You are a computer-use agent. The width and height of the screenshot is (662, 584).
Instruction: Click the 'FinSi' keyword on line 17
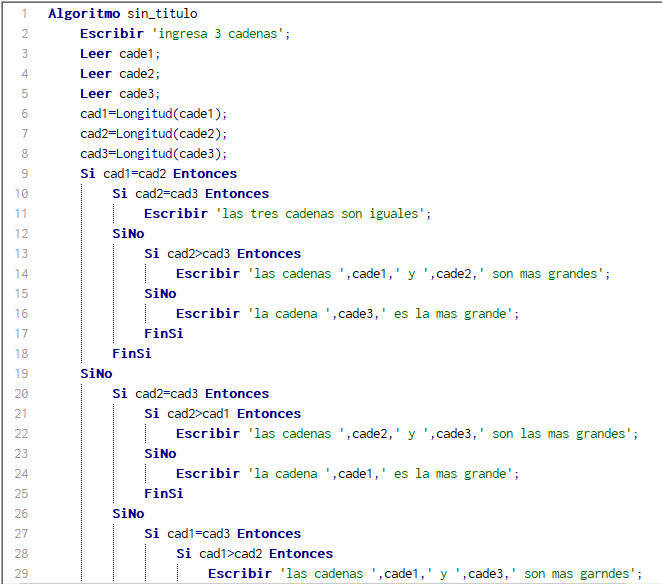[x=164, y=334]
